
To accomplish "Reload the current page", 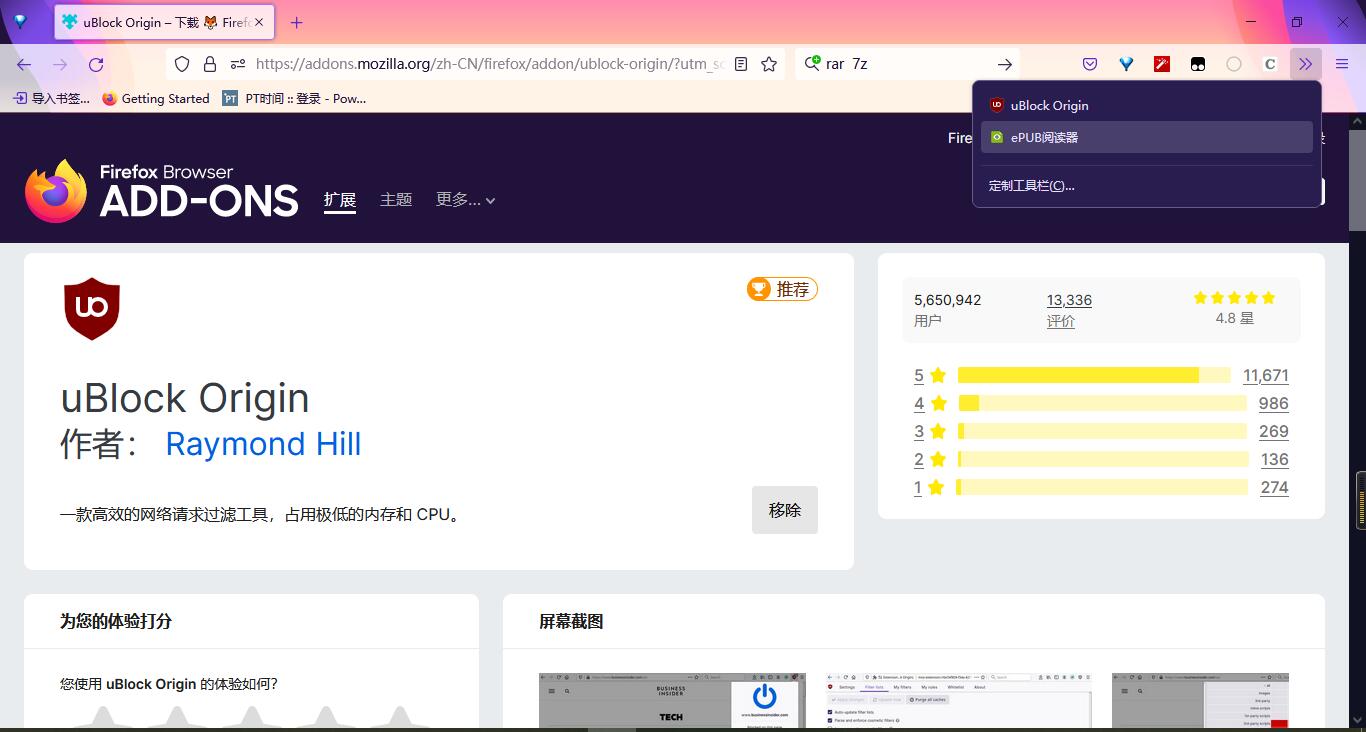I will pyautogui.click(x=96, y=64).
